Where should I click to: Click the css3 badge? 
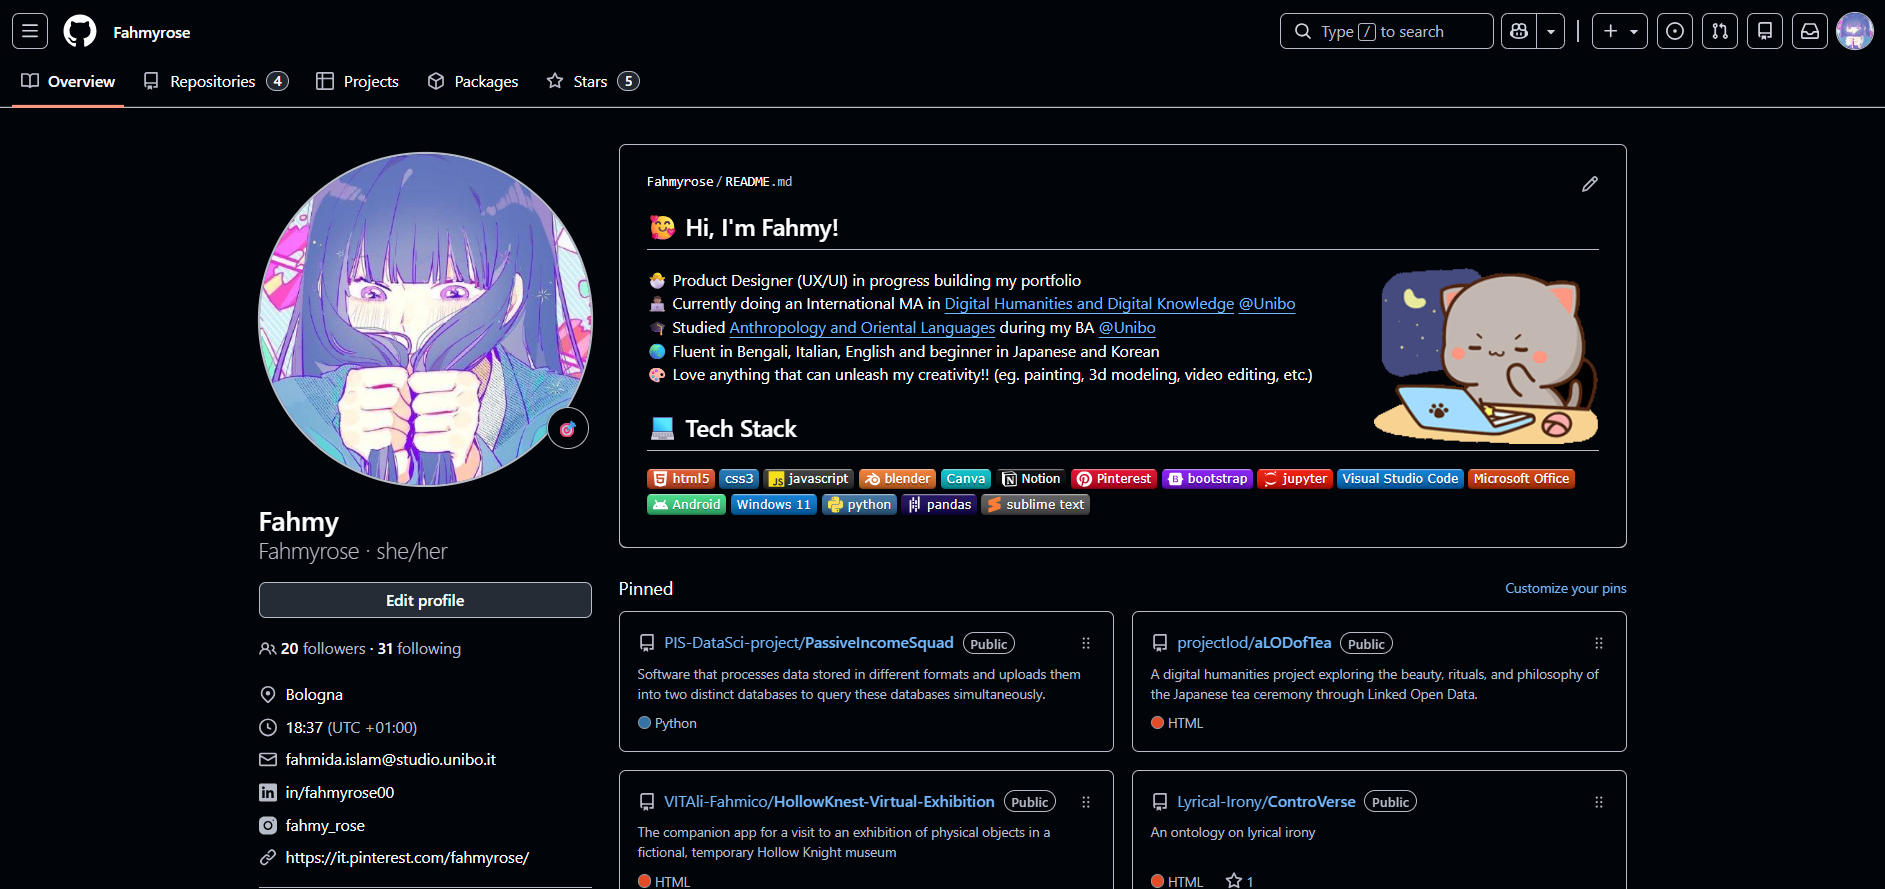739,478
